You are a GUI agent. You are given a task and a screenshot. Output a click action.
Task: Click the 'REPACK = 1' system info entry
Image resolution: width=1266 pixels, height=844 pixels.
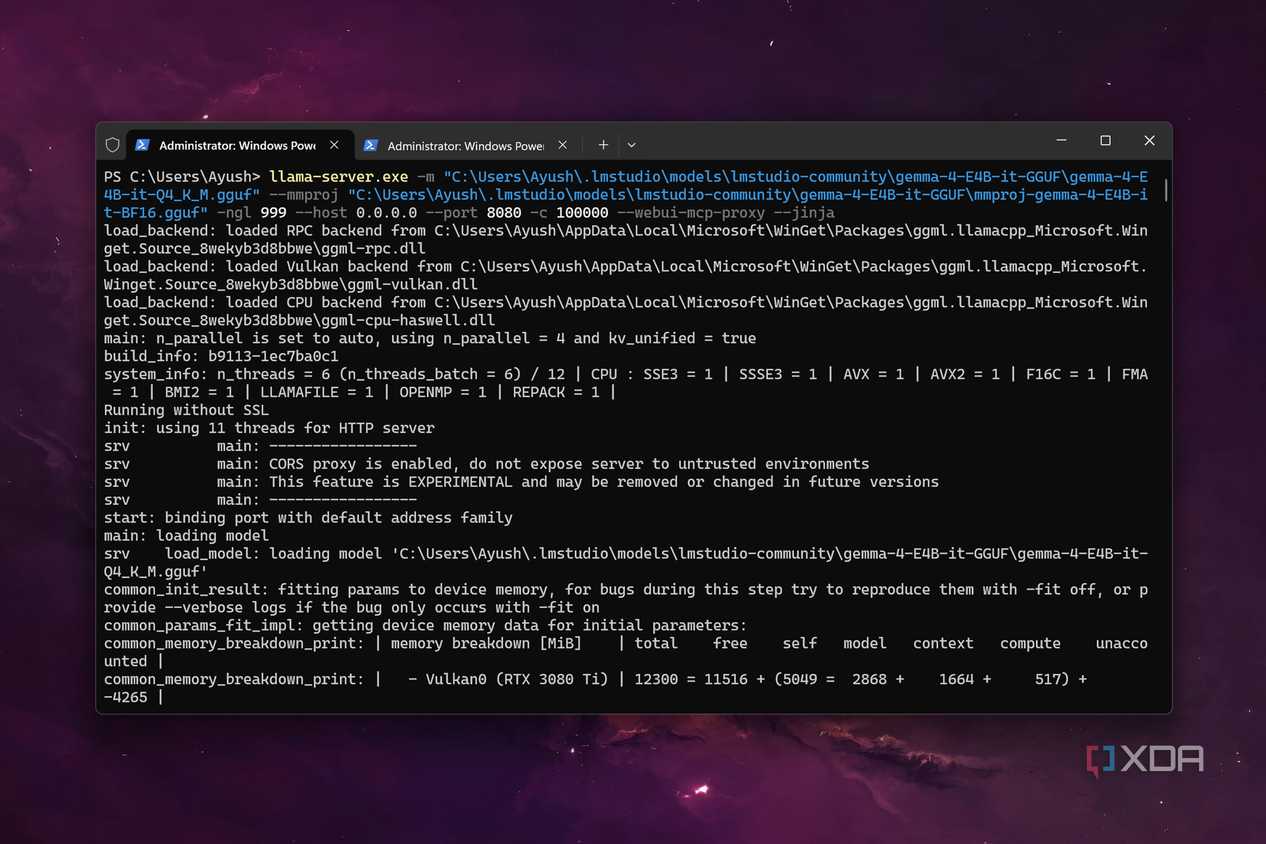(x=556, y=392)
